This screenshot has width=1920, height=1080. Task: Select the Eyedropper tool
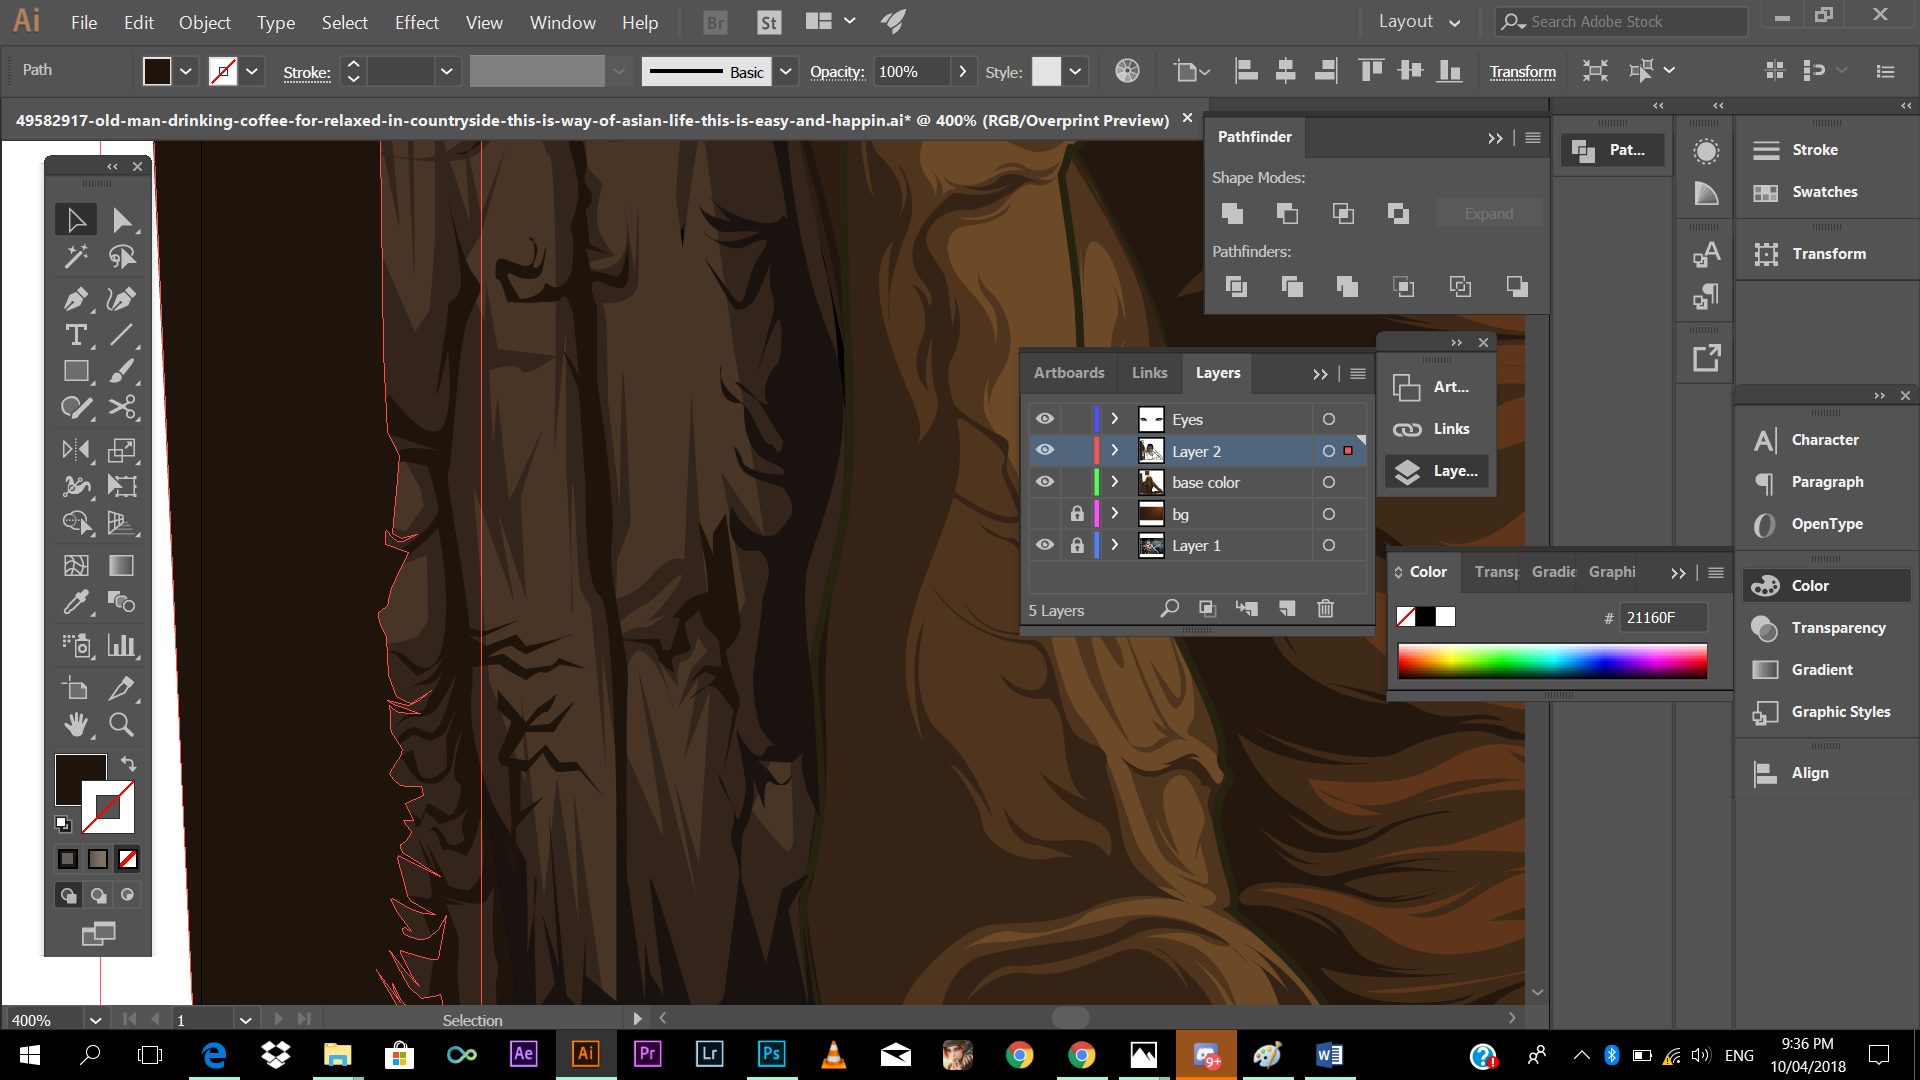point(76,602)
